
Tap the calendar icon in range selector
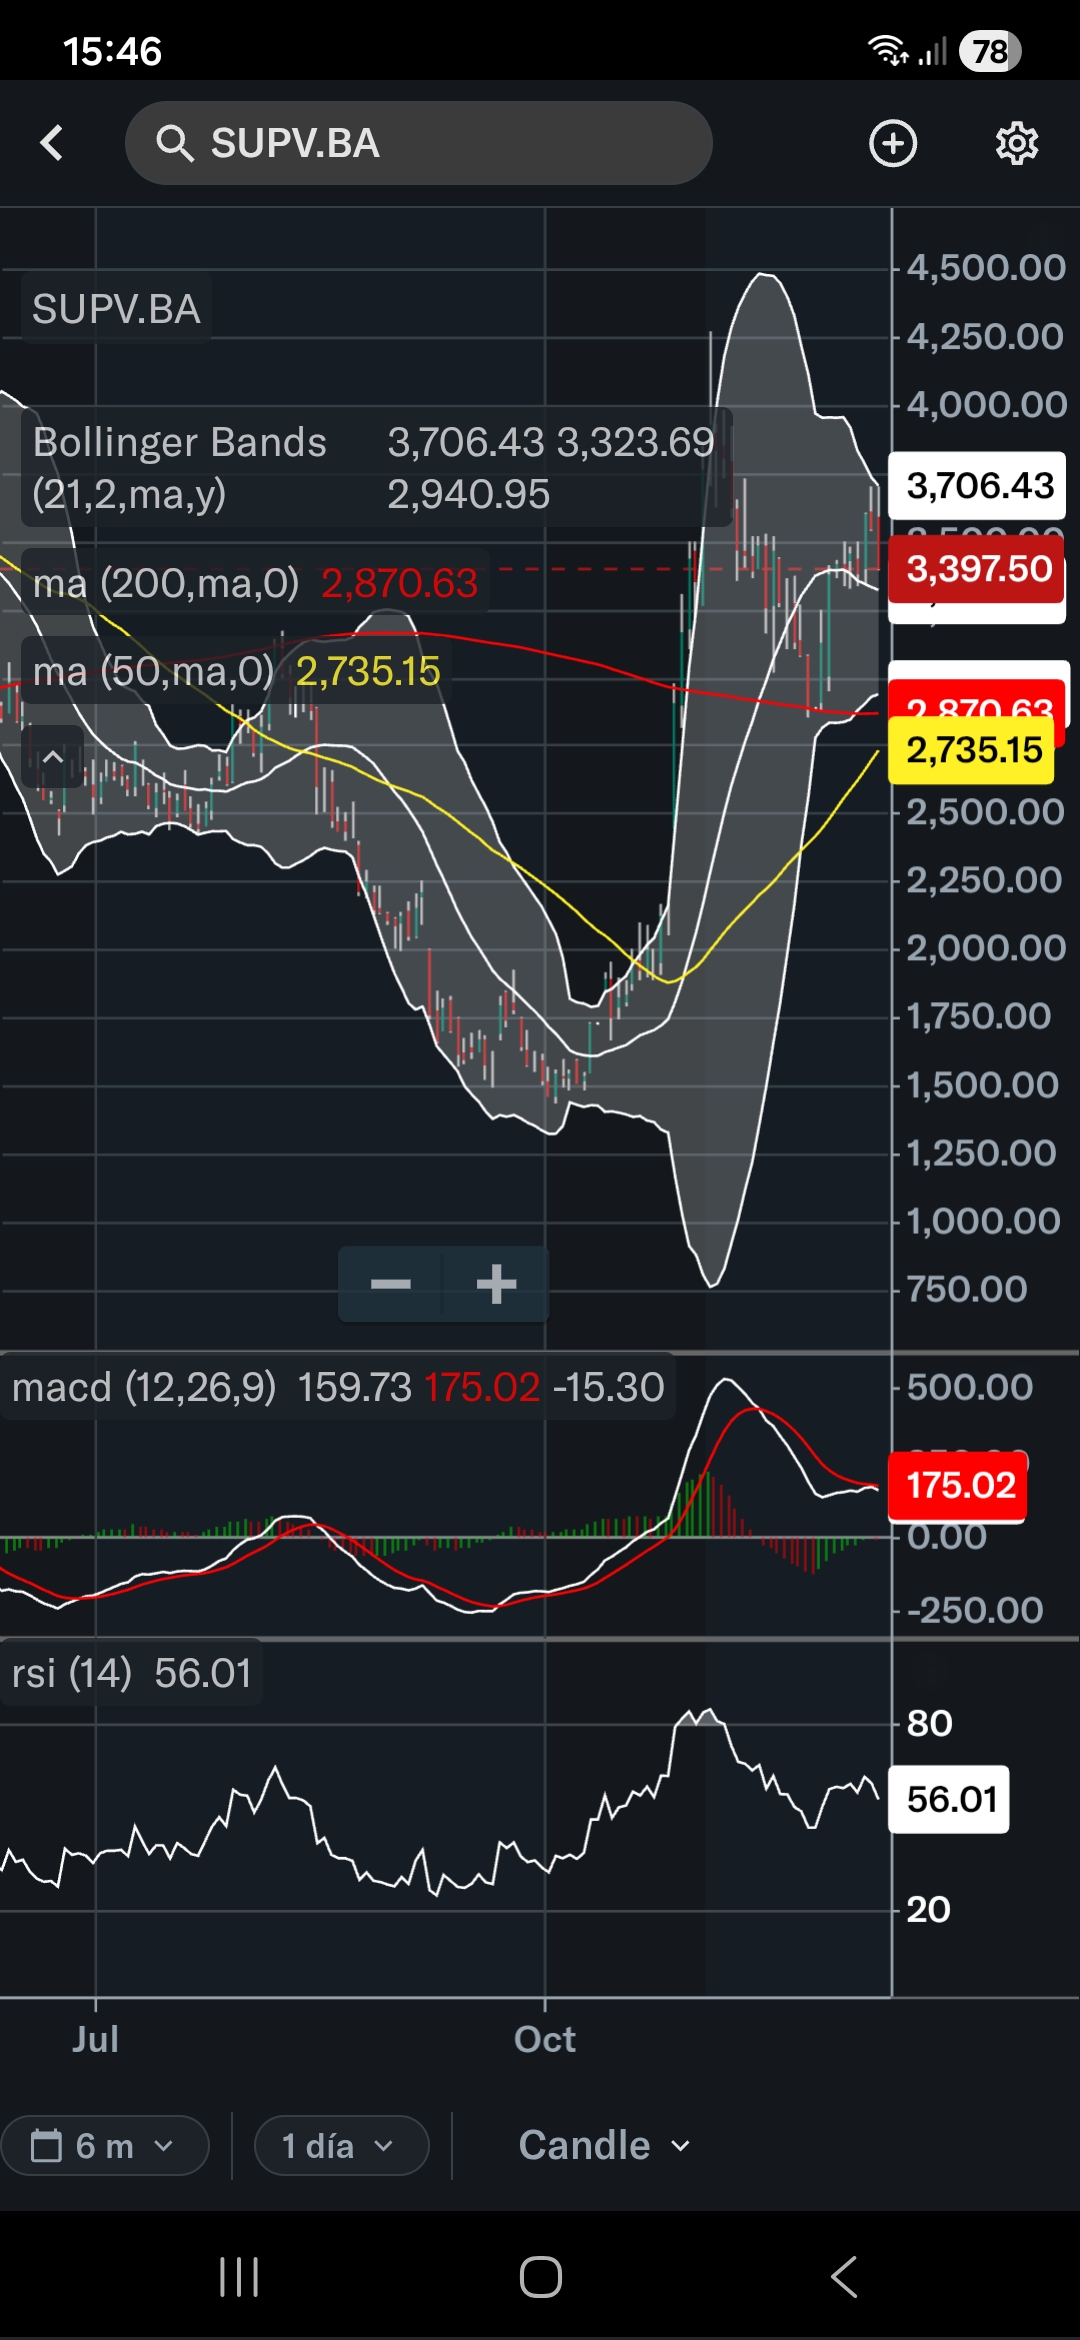tap(47, 2145)
